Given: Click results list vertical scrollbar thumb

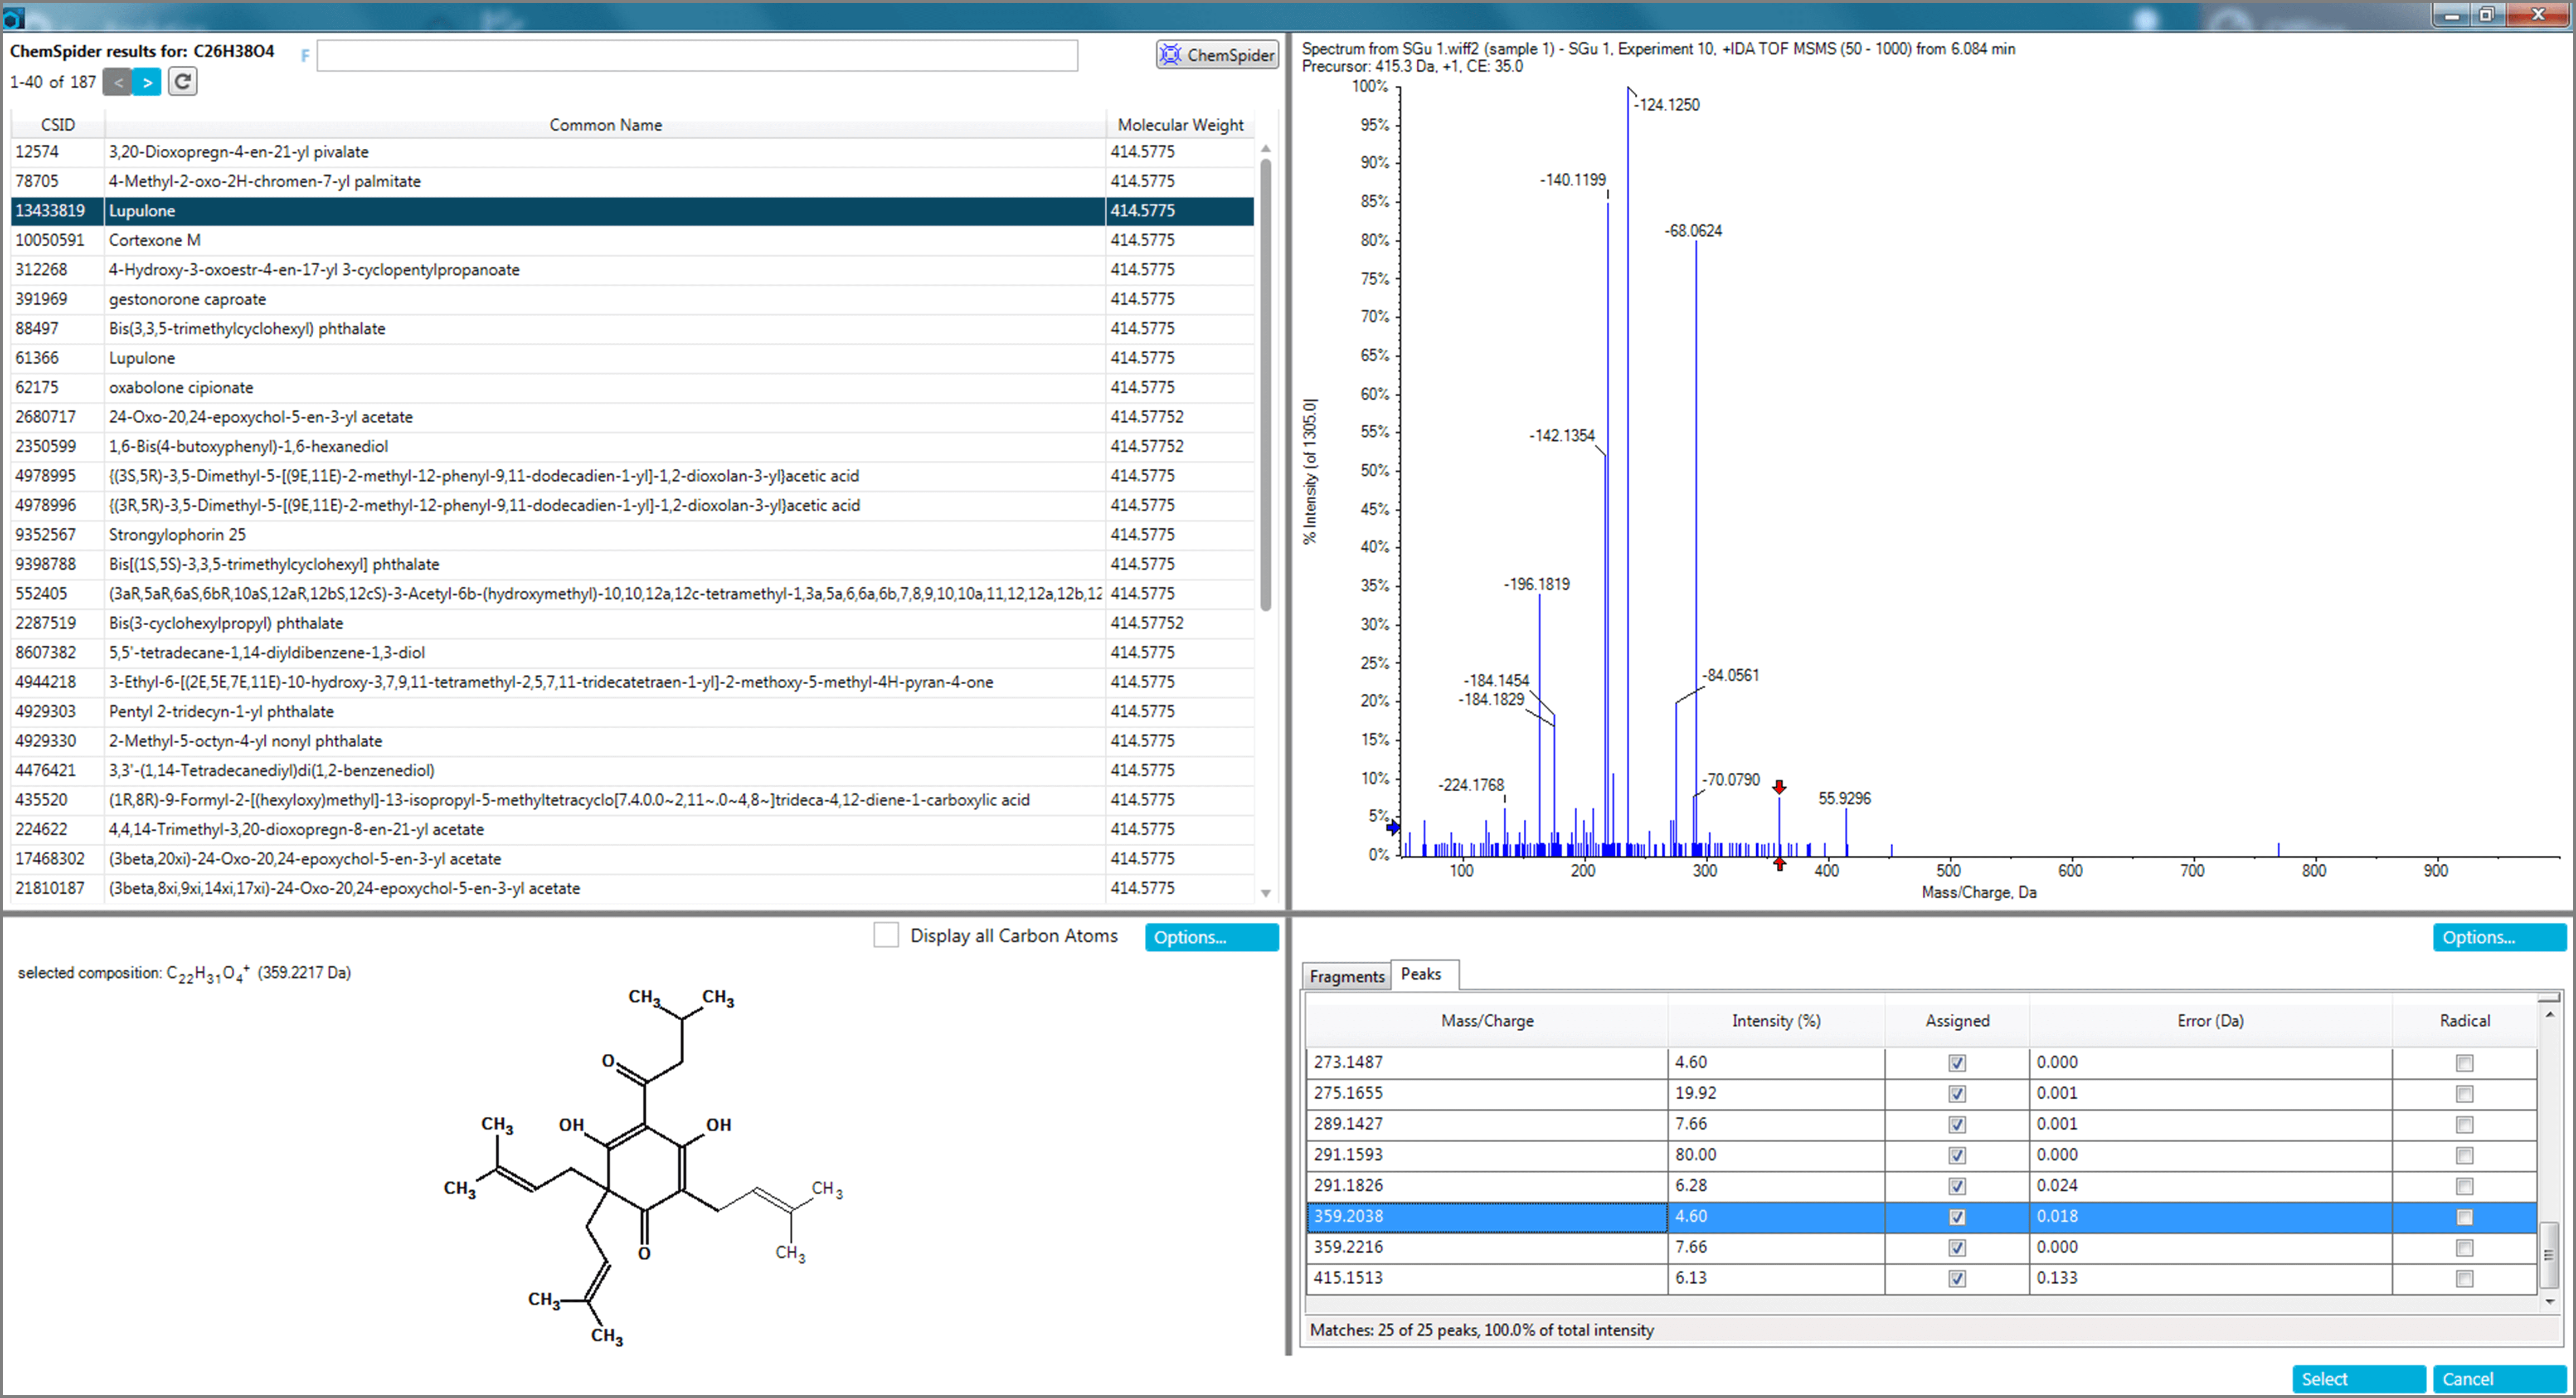Looking at the screenshot, I should coord(1266,384).
